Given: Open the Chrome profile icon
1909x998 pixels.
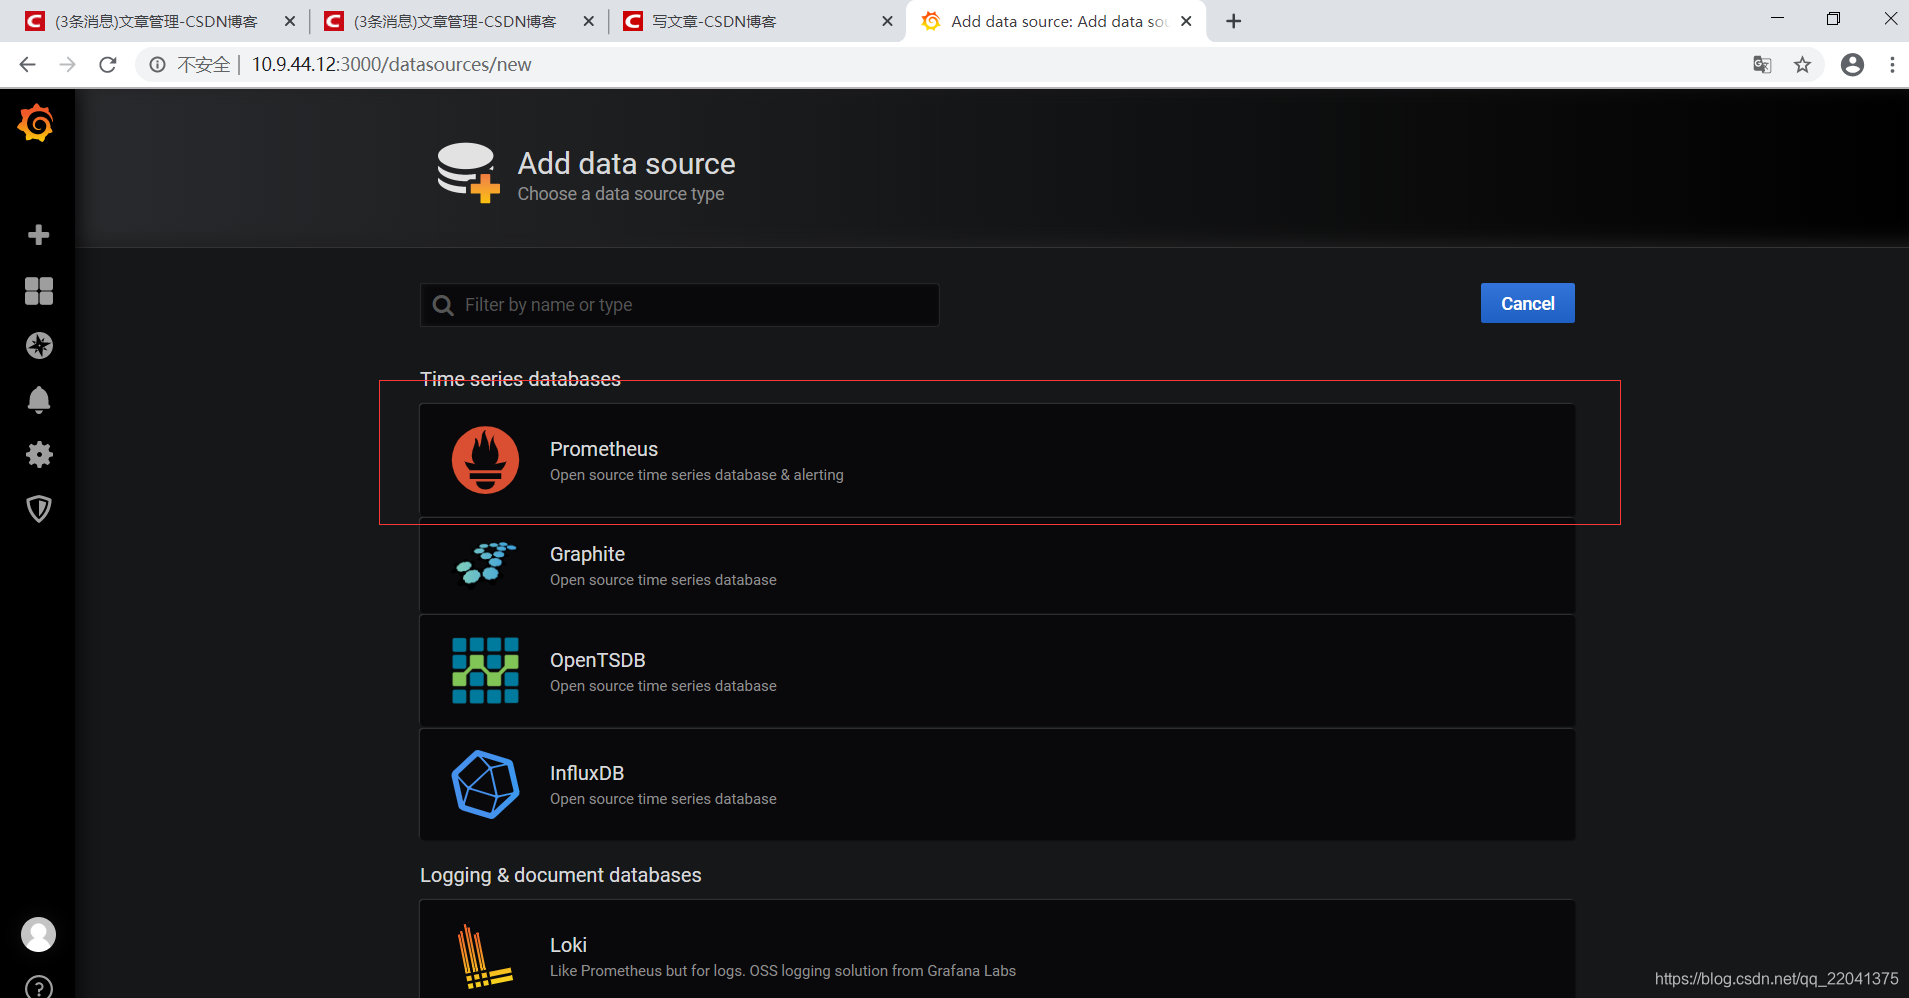Looking at the screenshot, I should (x=1852, y=65).
